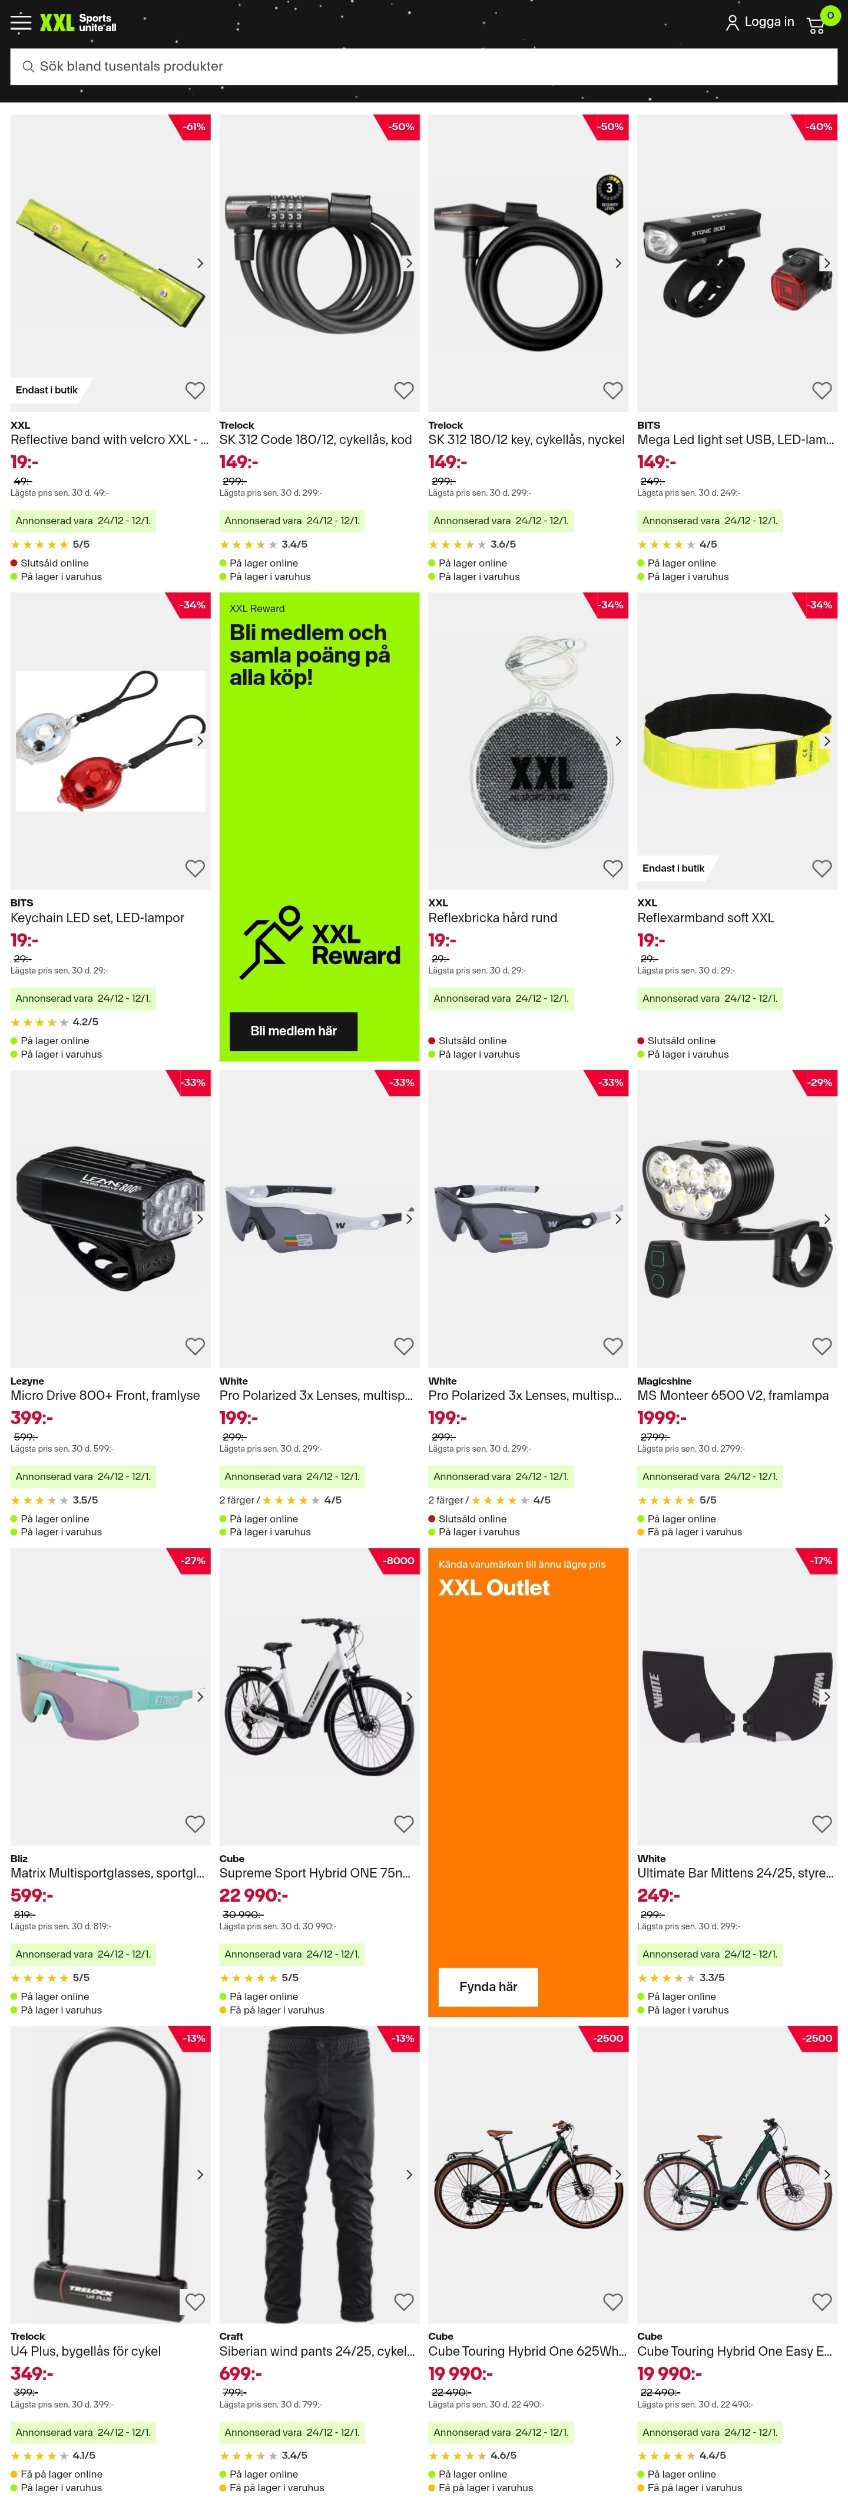Click the Logga in user icon
This screenshot has height=2500, width=848.
(x=732, y=22)
